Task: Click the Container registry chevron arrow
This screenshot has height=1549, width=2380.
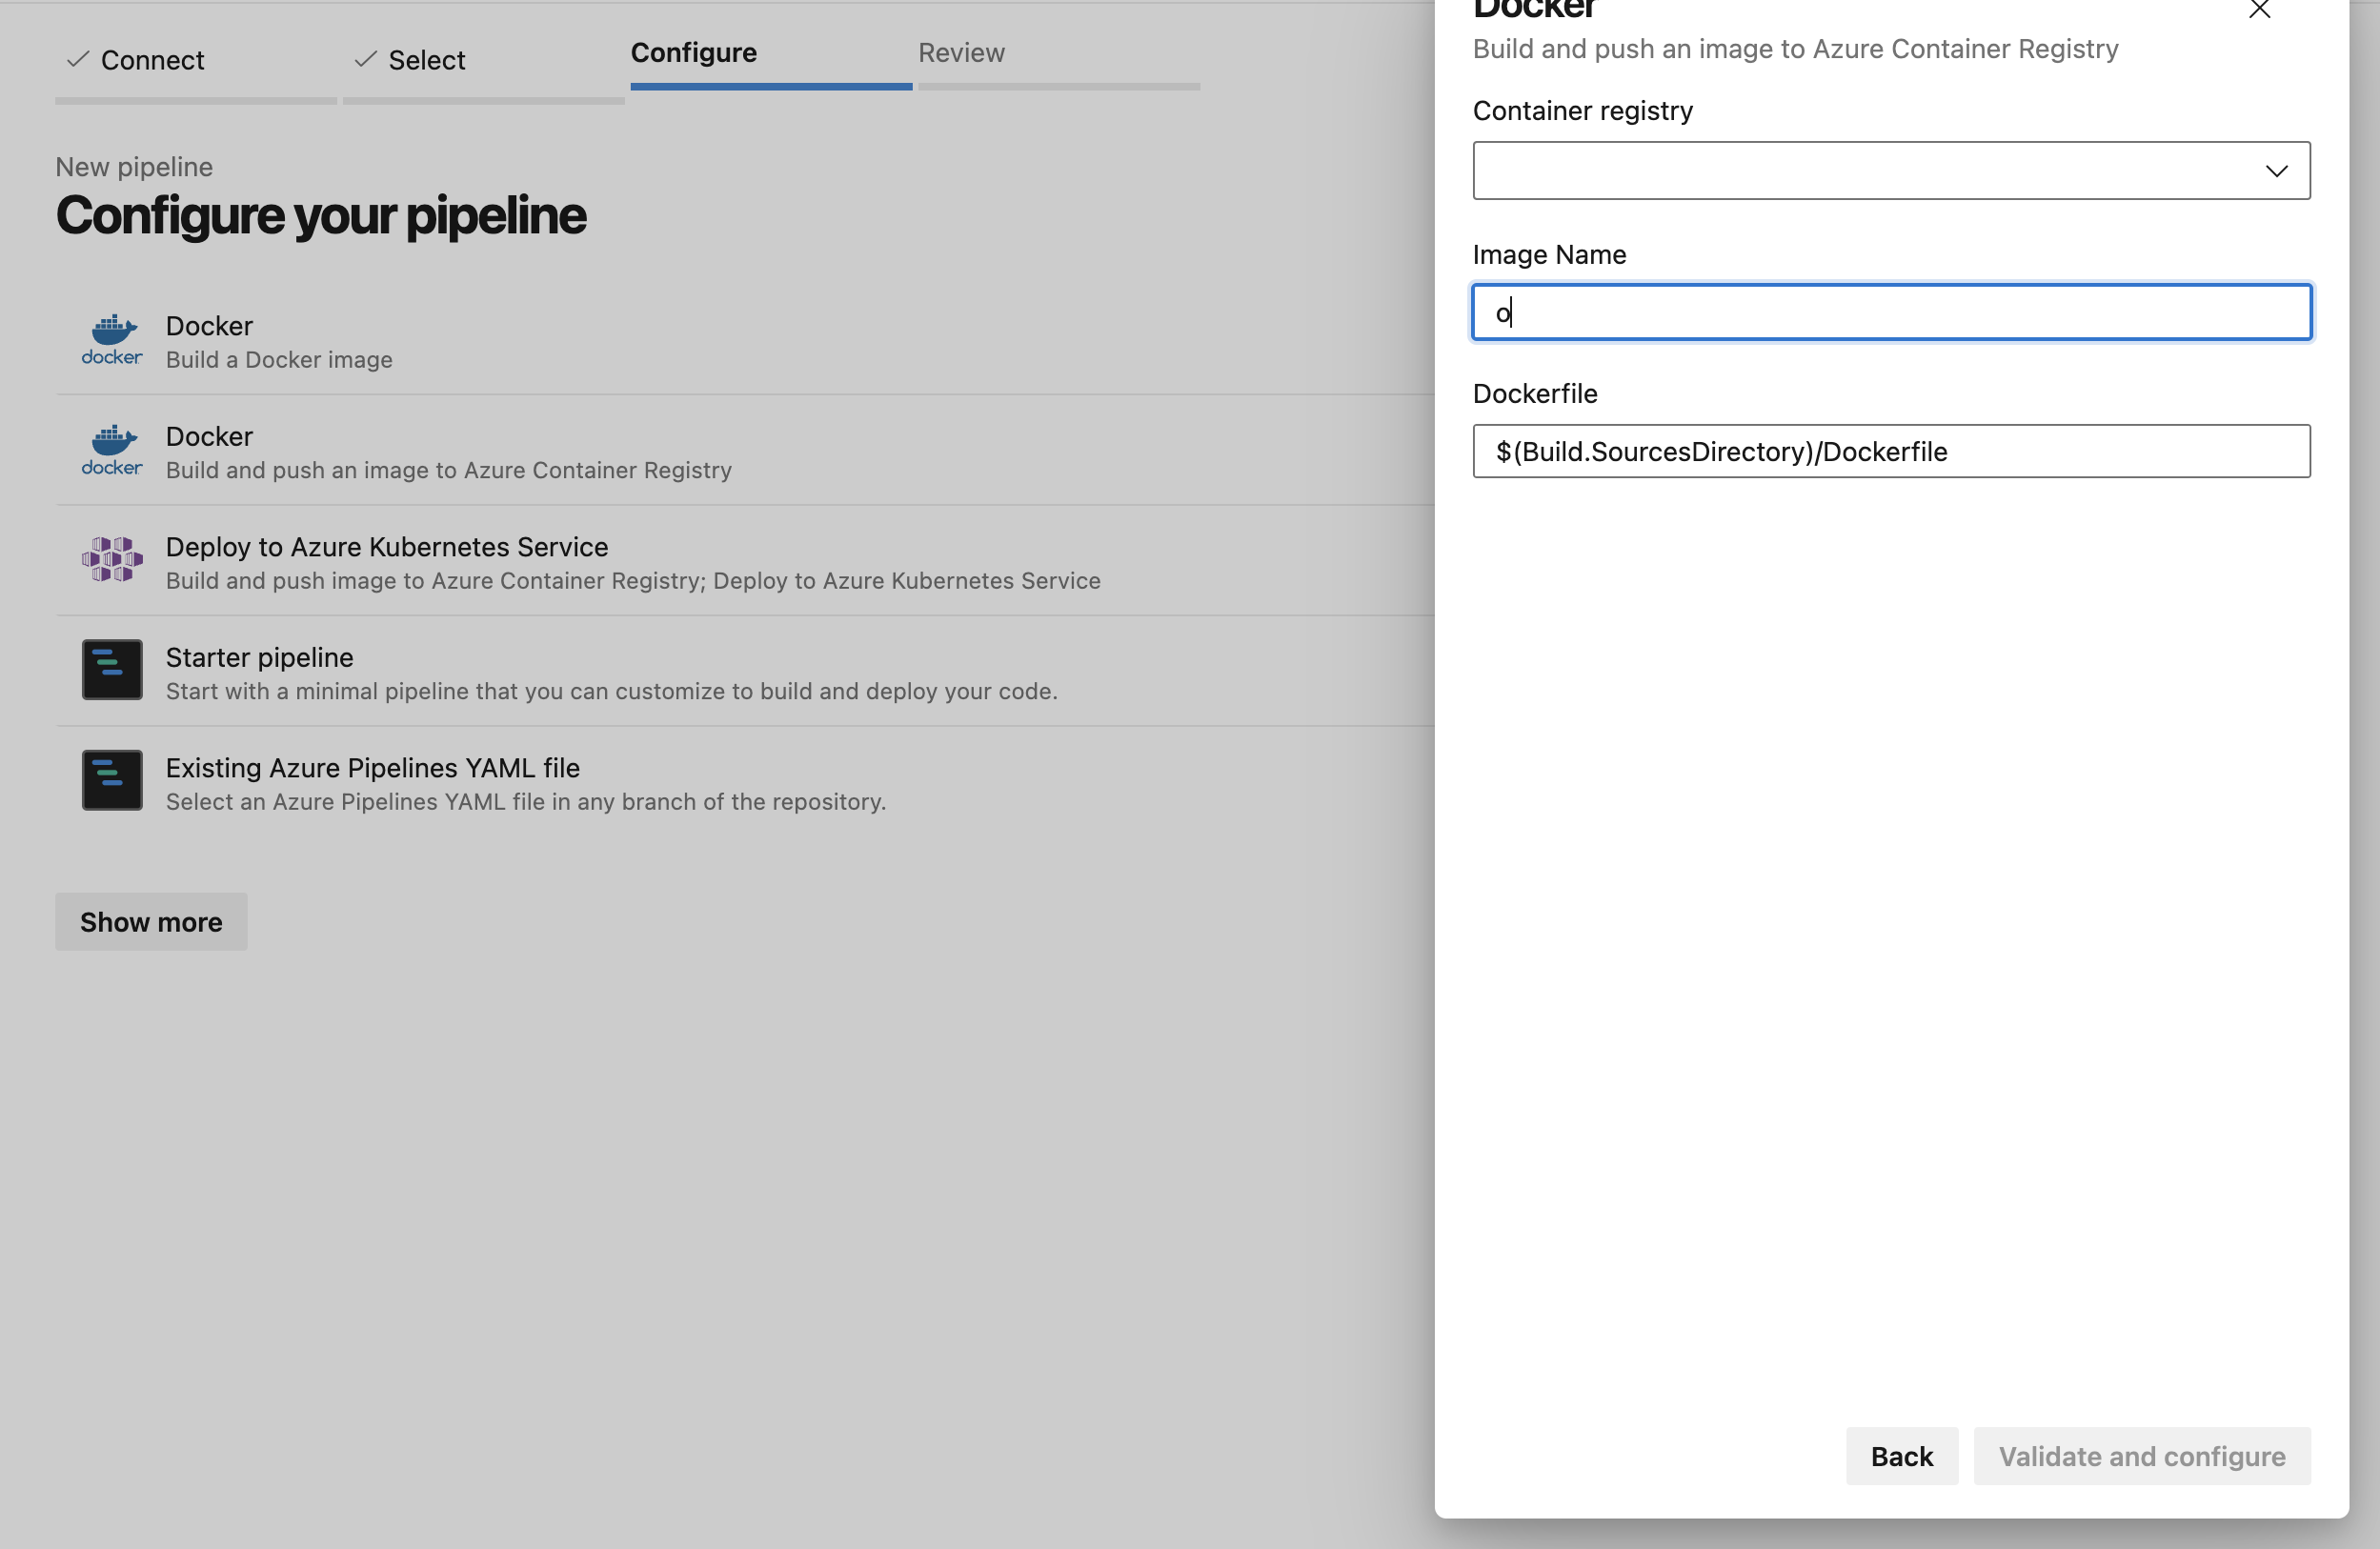Action: tap(2276, 171)
